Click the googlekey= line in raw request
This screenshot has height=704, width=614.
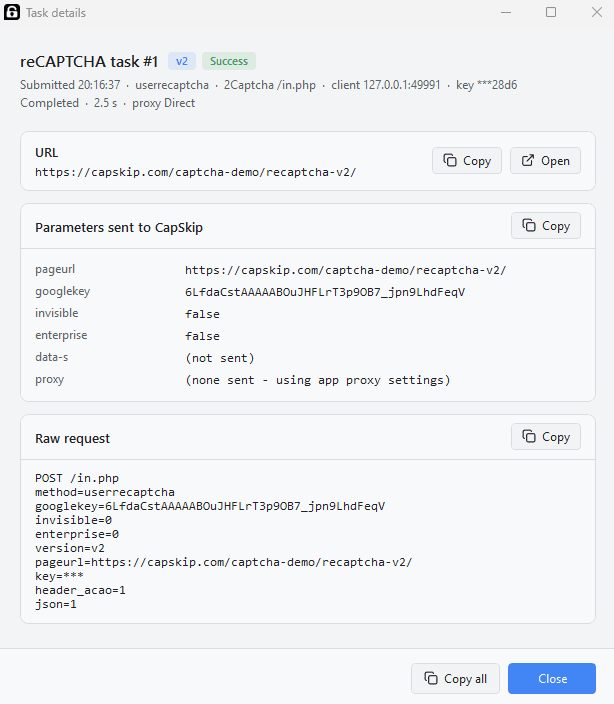coord(210,506)
